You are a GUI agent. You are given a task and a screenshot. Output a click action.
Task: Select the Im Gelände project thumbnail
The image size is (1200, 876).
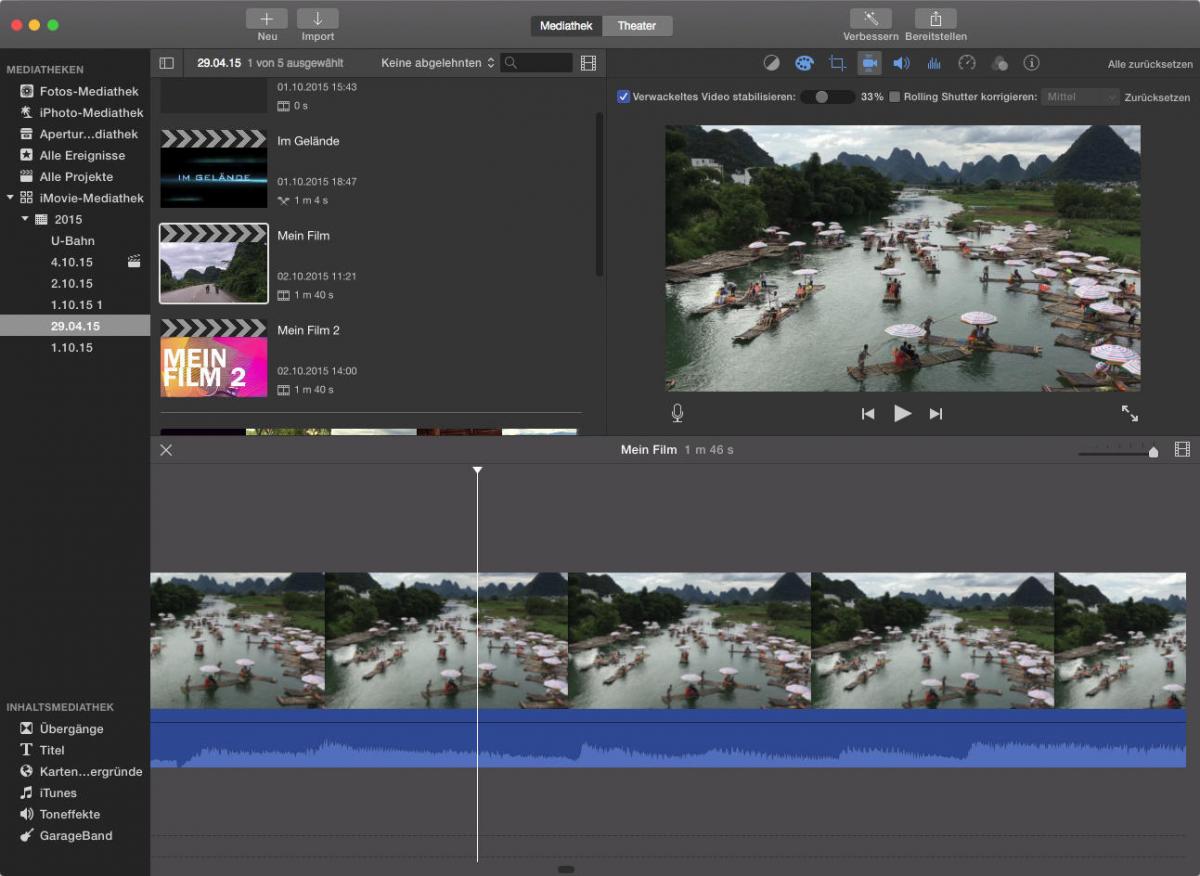214,168
